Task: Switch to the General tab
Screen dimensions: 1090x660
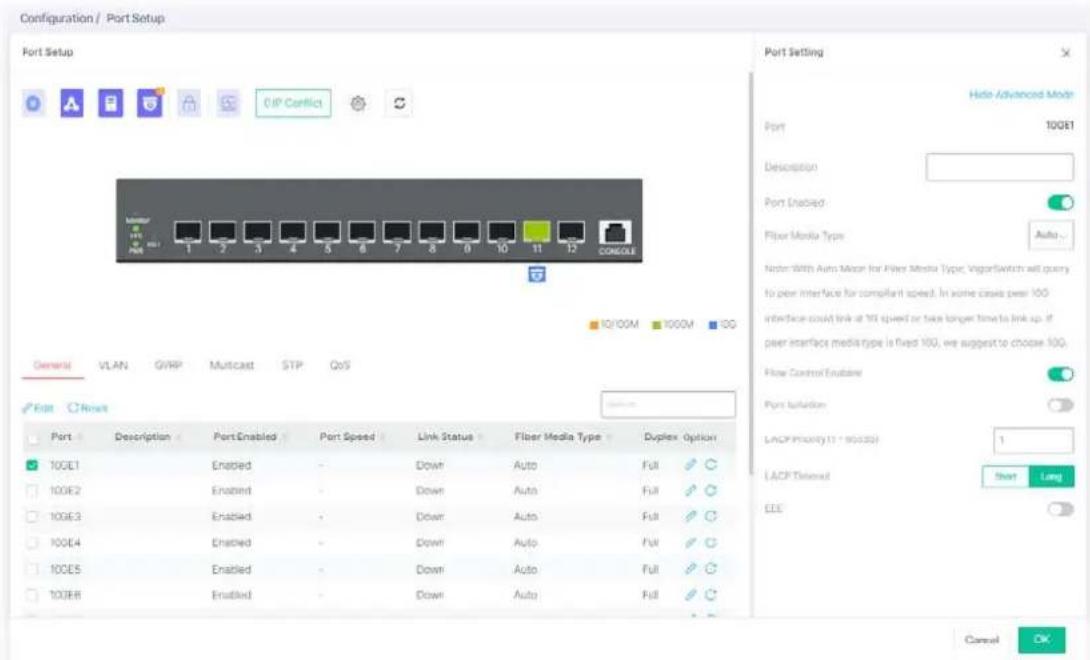Action: [52, 365]
